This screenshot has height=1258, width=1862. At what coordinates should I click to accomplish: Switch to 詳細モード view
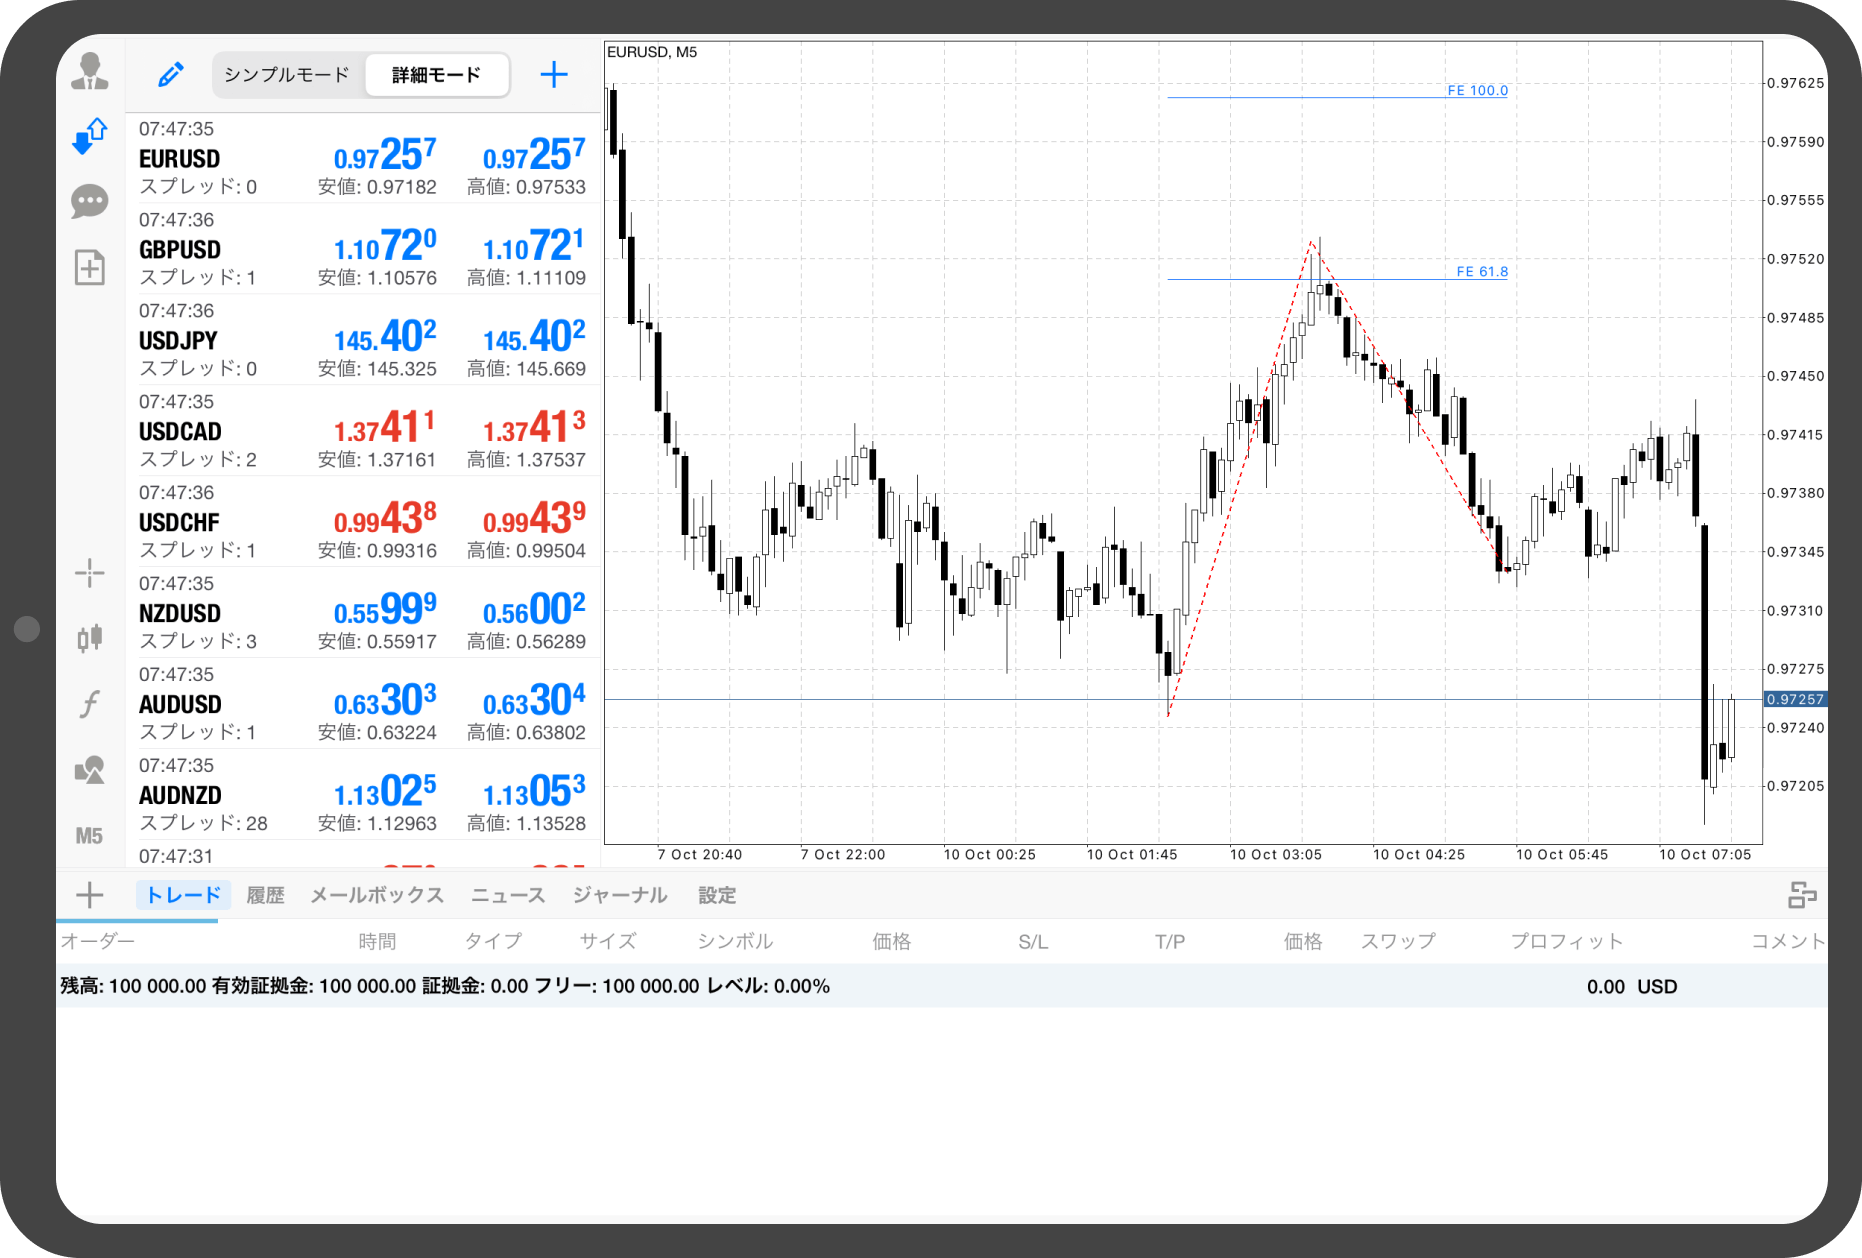click(436, 75)
